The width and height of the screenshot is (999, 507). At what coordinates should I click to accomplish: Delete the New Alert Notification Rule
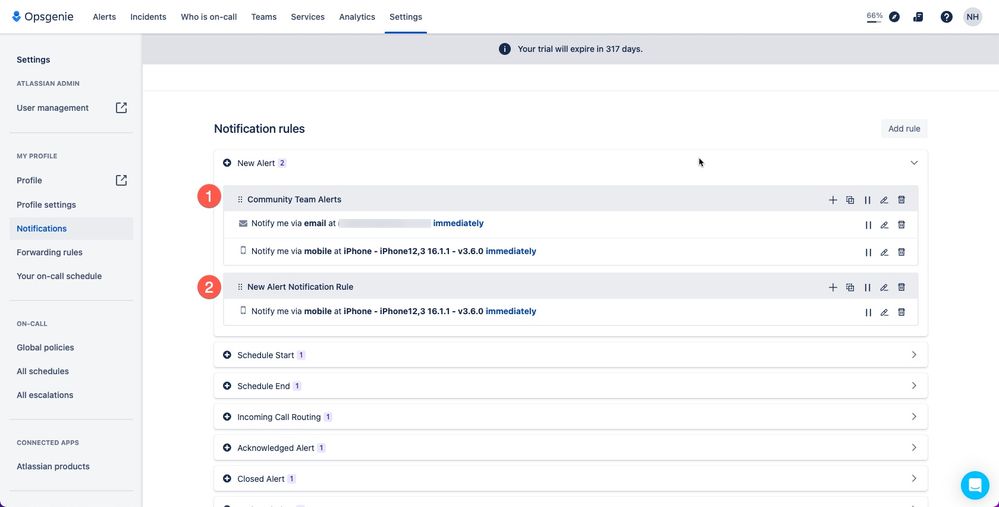tap(902, 287)
